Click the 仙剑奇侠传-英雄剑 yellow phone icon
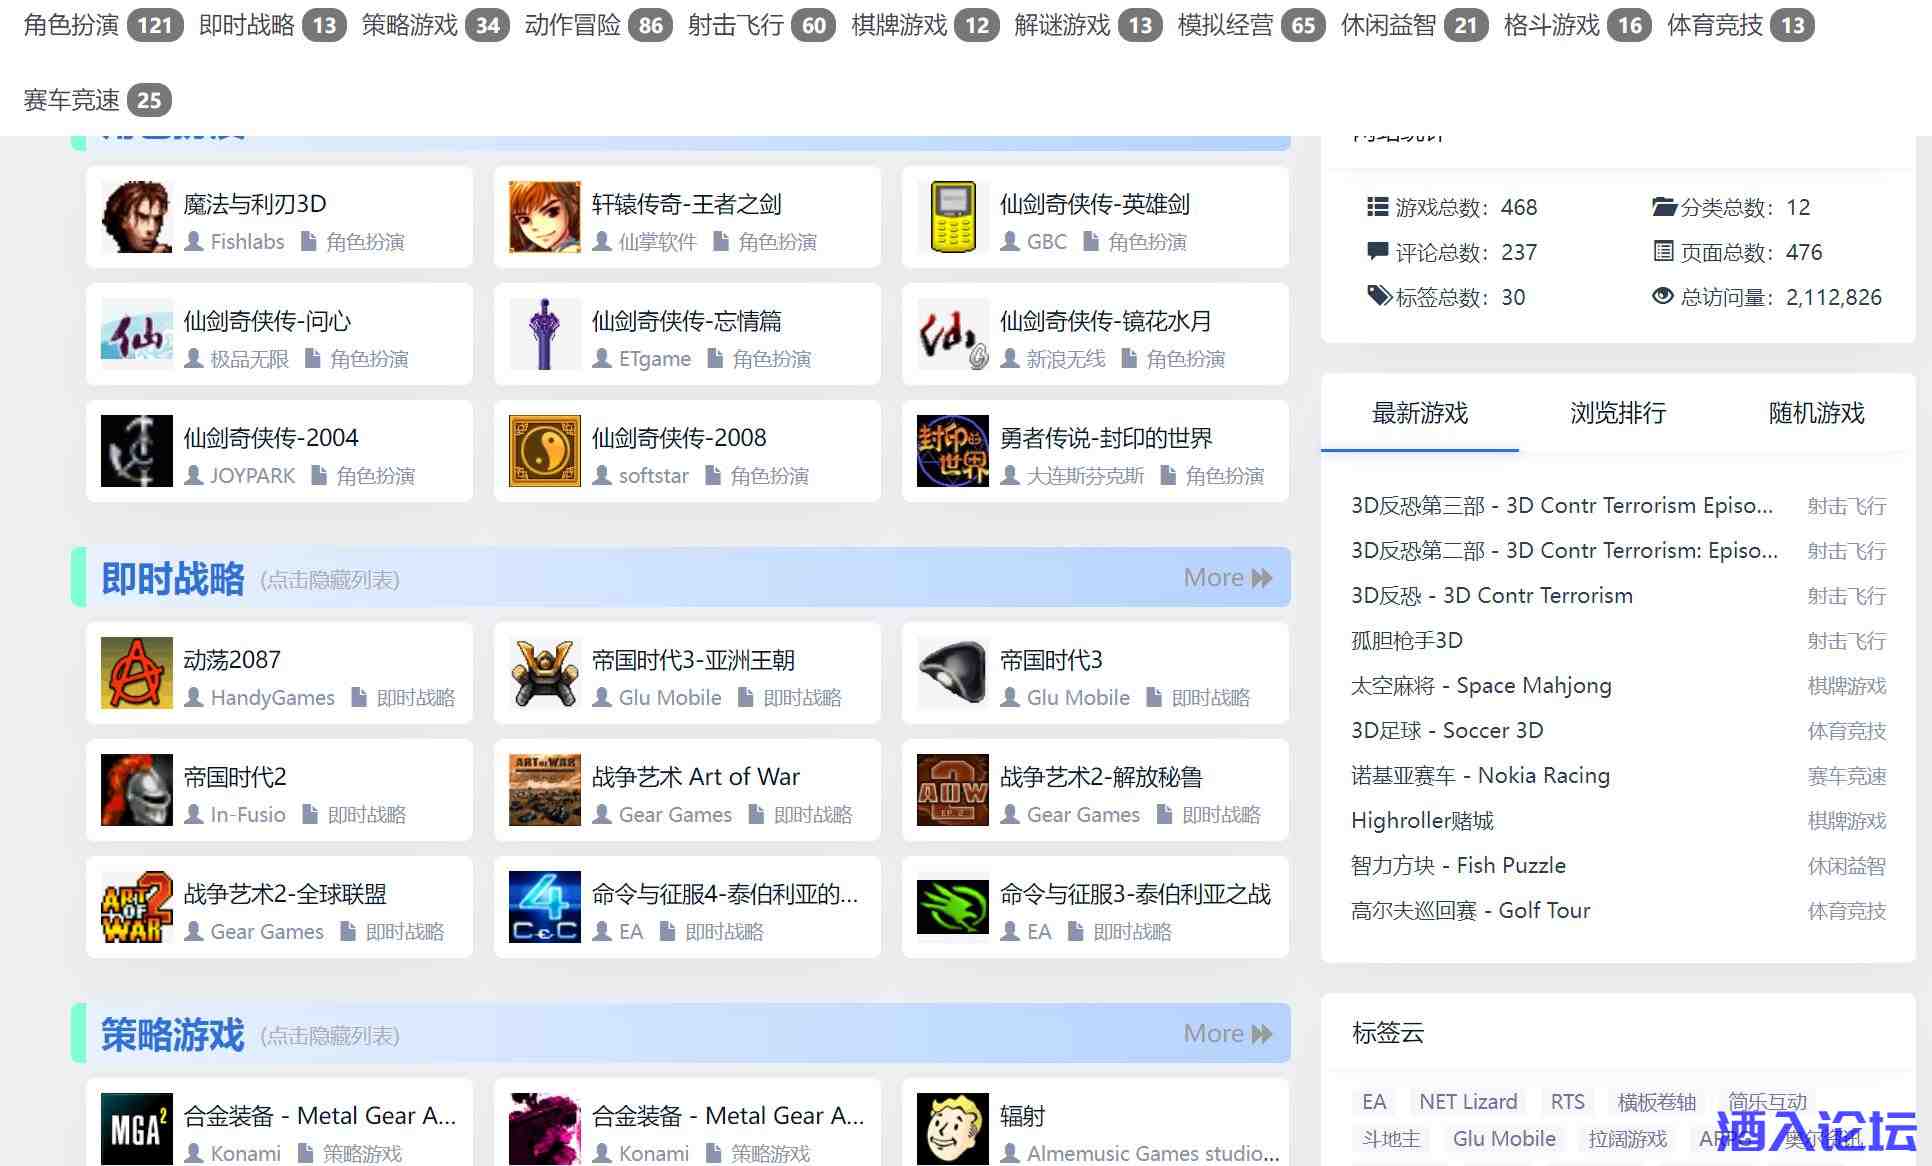Viewport: 1932px width, 1166px height. (x=952, y=217)
